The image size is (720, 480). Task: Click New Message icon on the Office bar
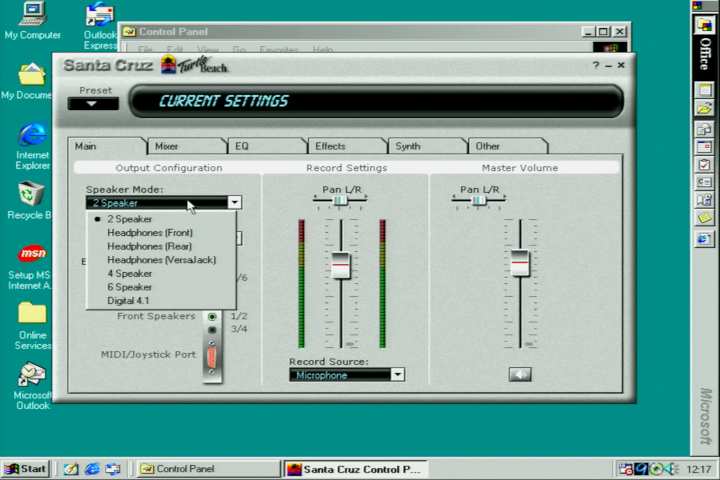click(x=705, y=129)
